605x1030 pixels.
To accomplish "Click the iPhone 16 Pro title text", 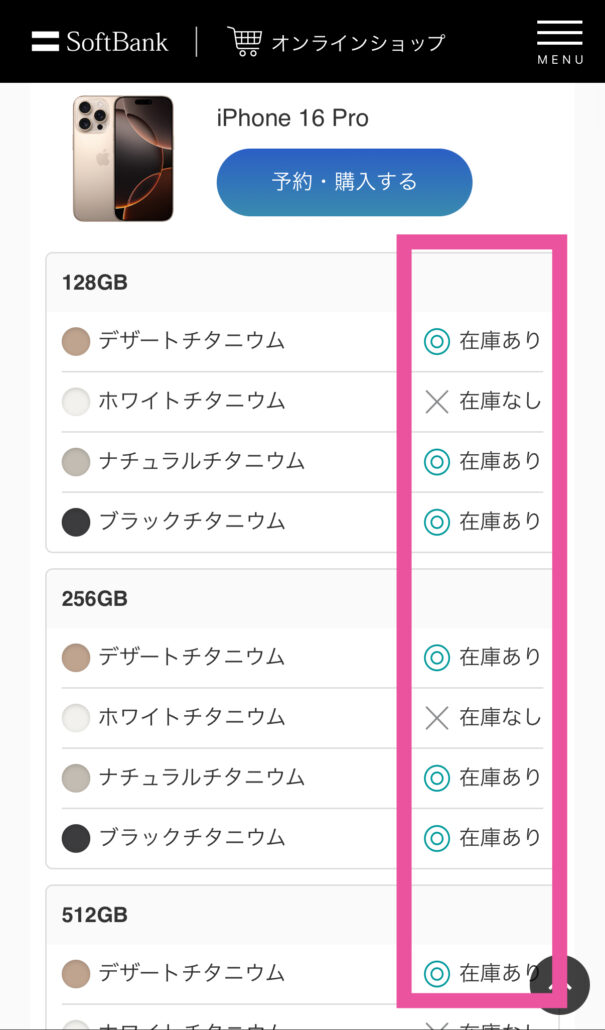I will 292,118.
